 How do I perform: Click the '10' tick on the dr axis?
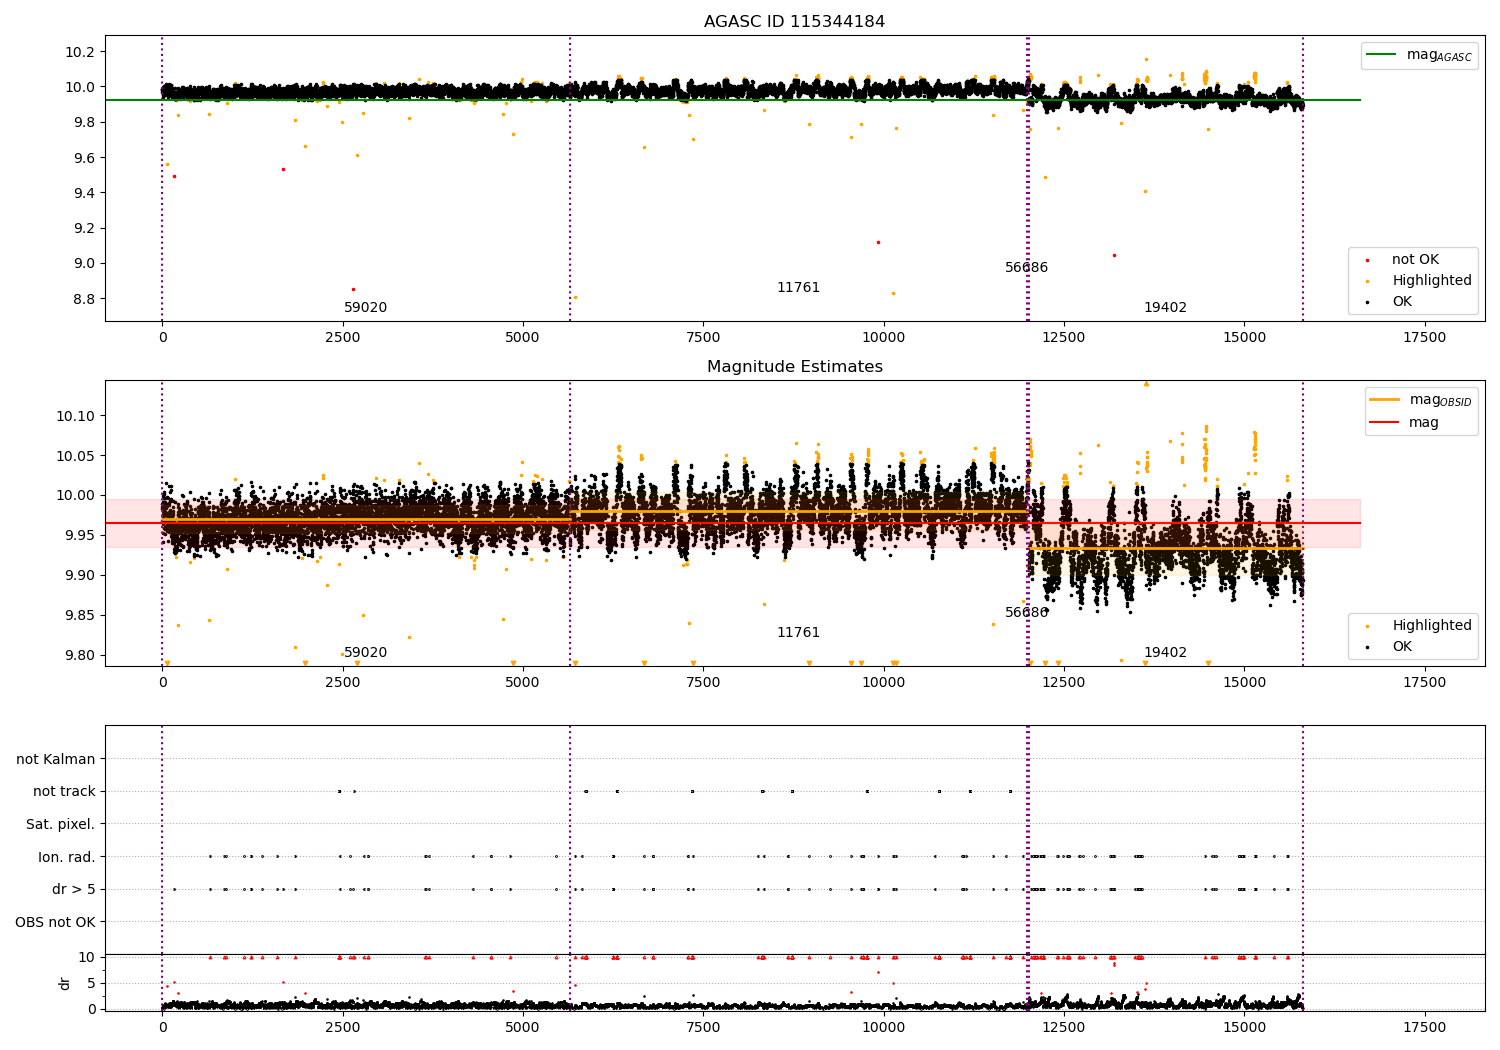tap(87, 958)
